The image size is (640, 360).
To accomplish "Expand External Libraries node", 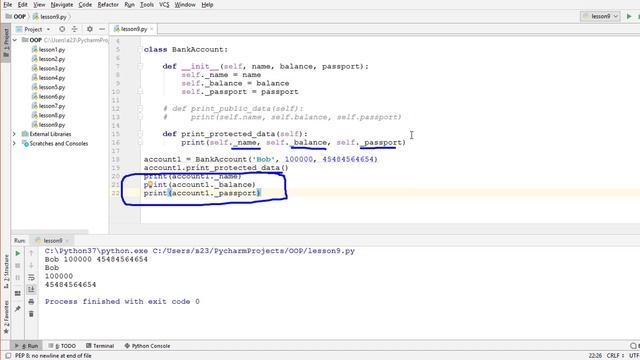I will coord(15,134).
